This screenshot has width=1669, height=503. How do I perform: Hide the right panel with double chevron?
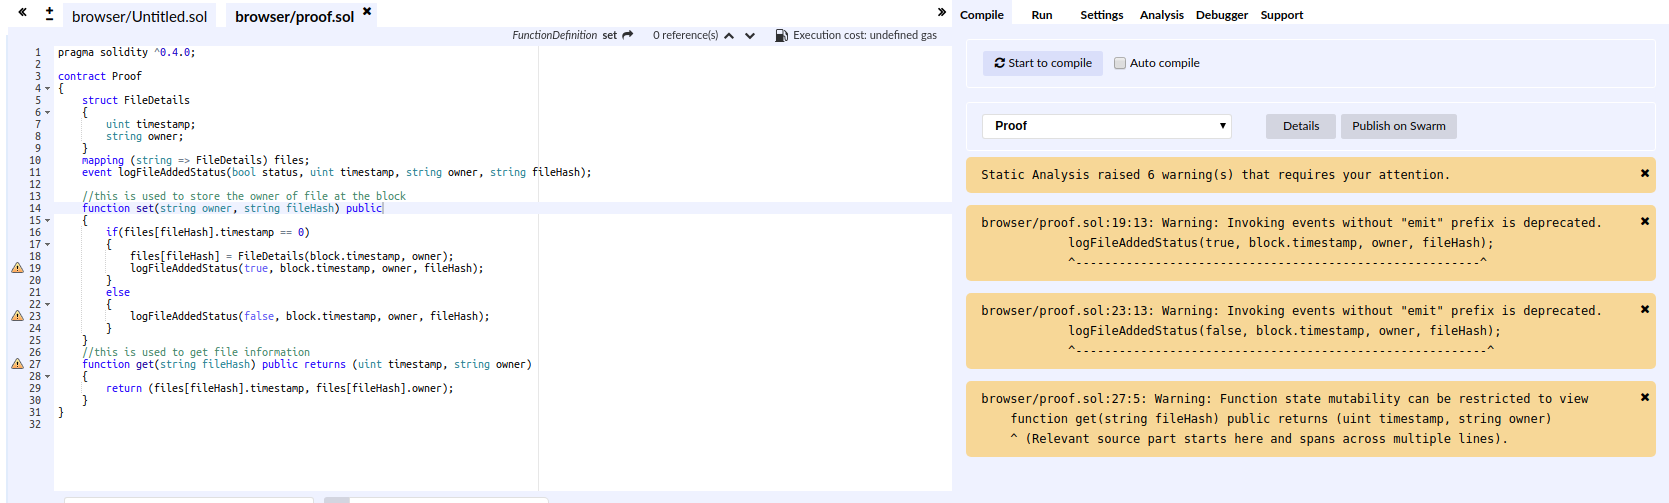[x=941, y=13]
